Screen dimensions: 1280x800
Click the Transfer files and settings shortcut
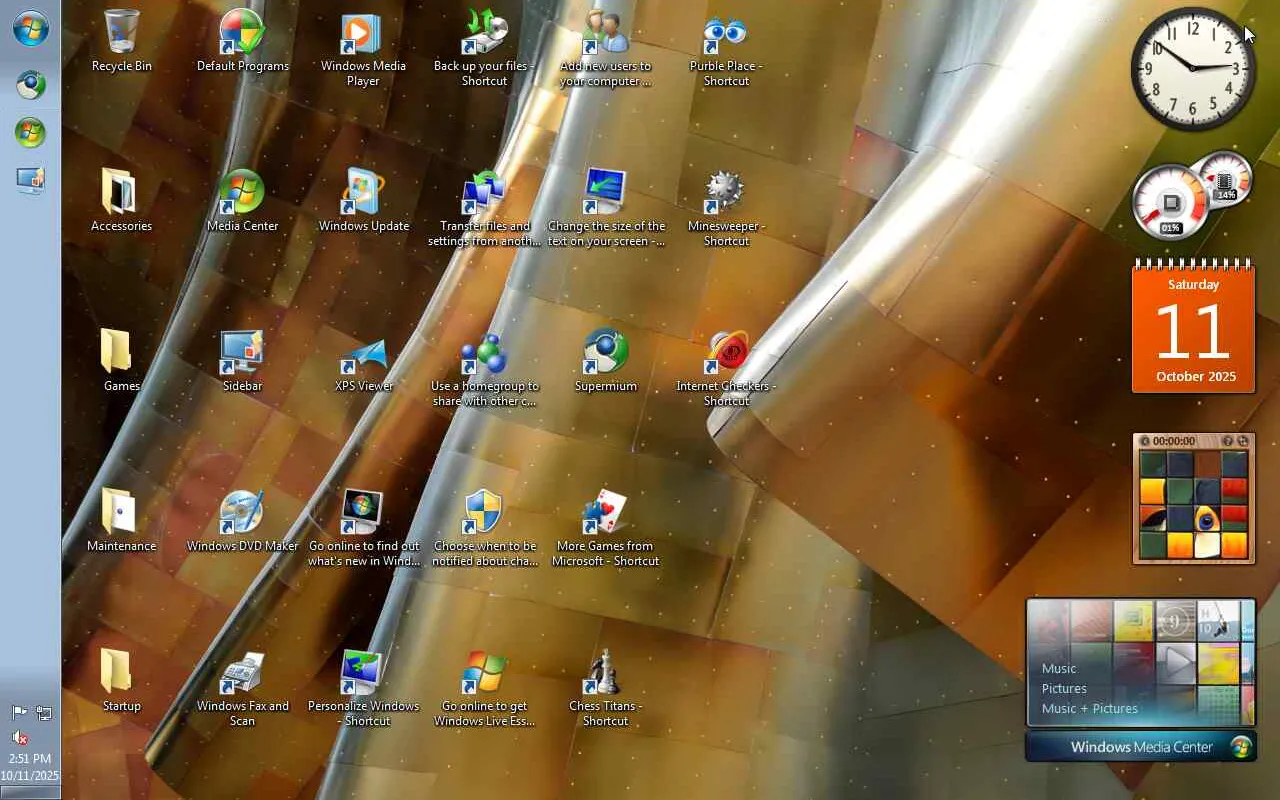pyautogui.click(x=484, y=208)
